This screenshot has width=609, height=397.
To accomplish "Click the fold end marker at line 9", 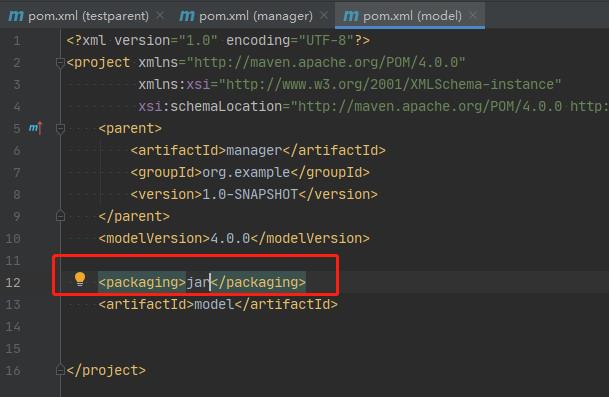I will (60, 216).
